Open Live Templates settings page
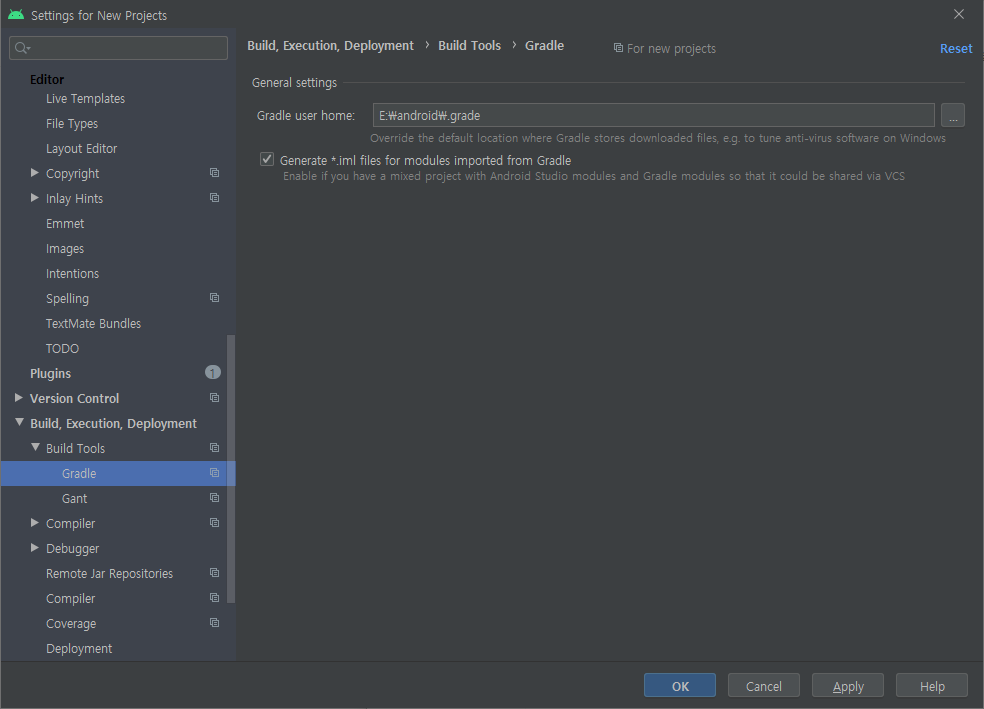 [85, 99]
